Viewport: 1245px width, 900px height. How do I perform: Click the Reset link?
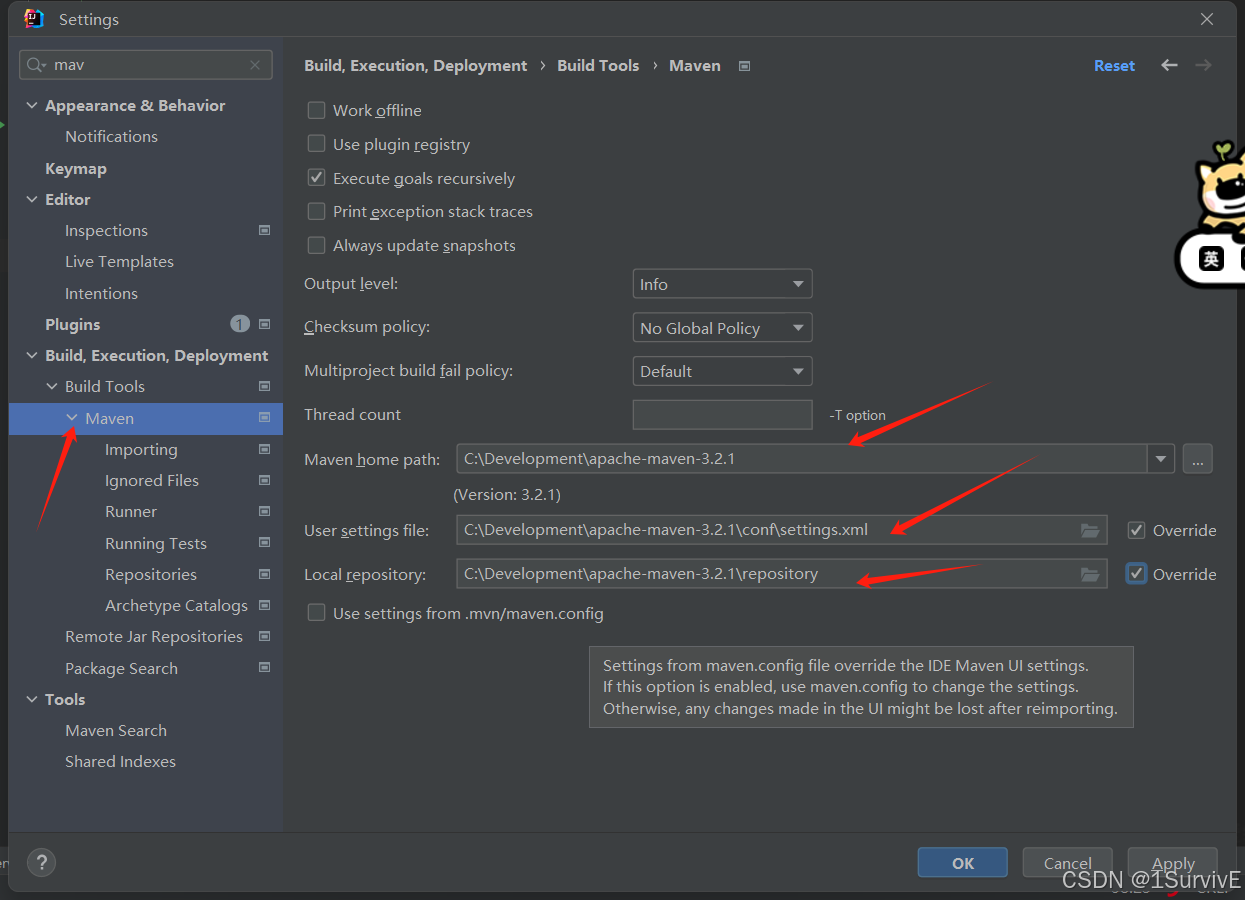pyautogui.click(x=1114, y=65)
